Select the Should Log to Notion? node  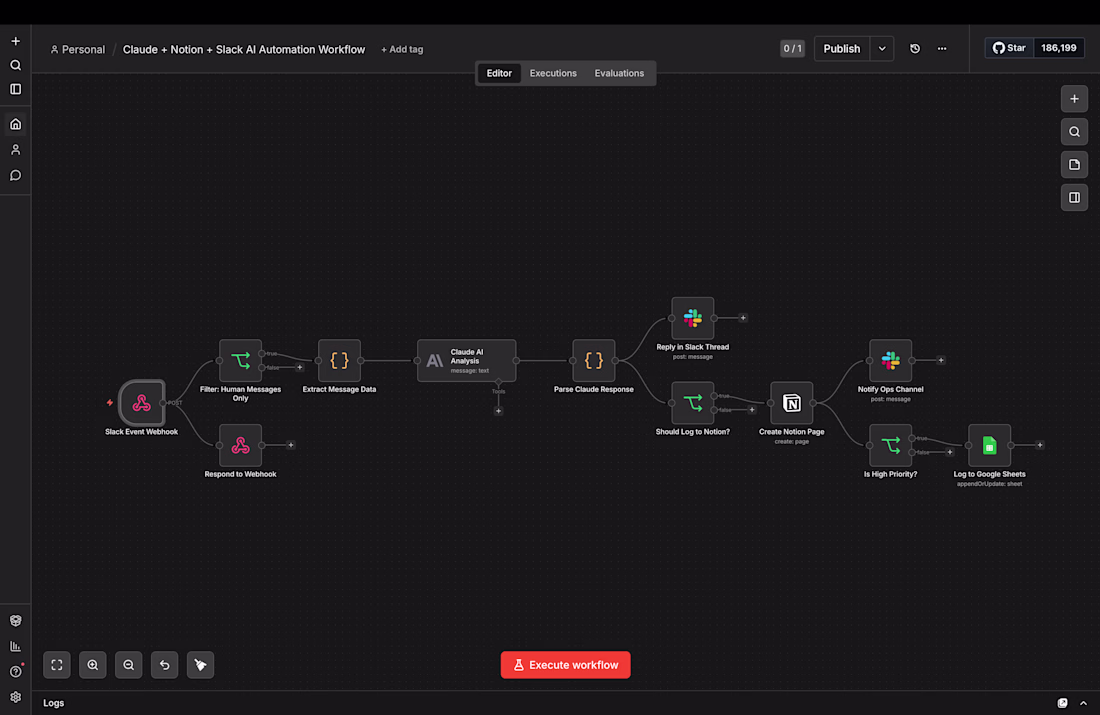coord(692,403)
